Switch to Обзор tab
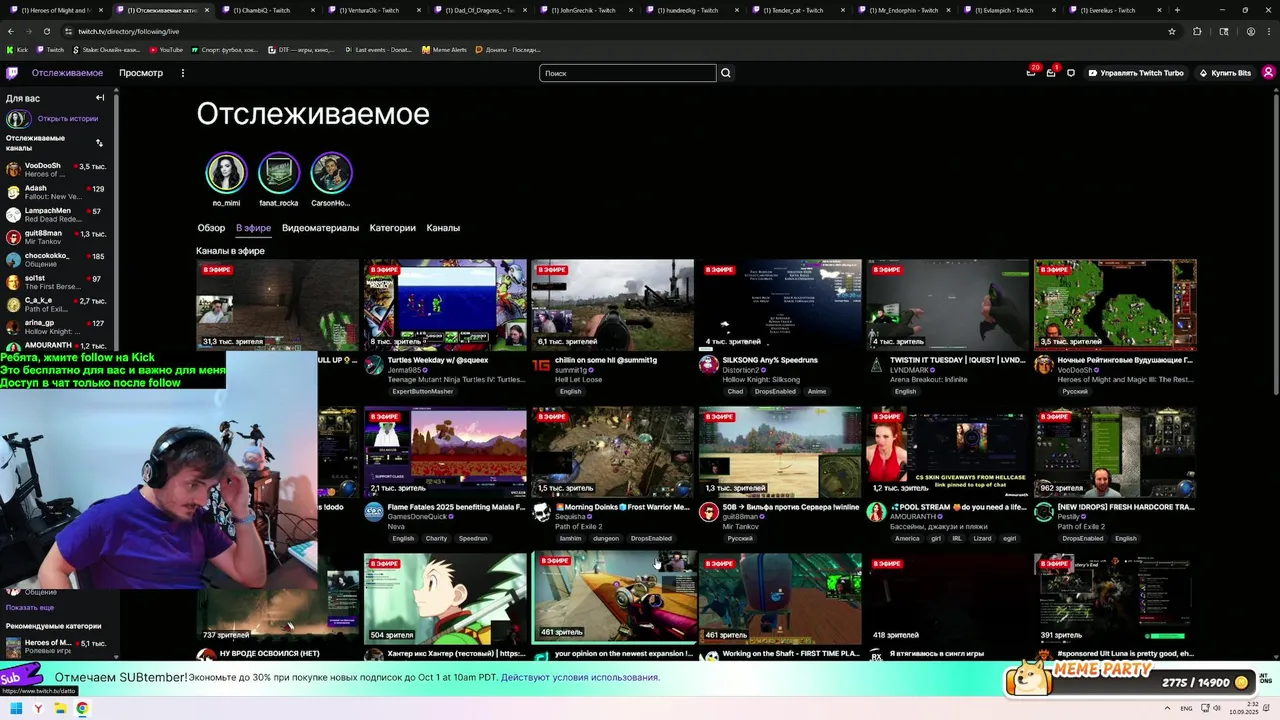Screen dimensions: 1280x720 tap(211, 228)
